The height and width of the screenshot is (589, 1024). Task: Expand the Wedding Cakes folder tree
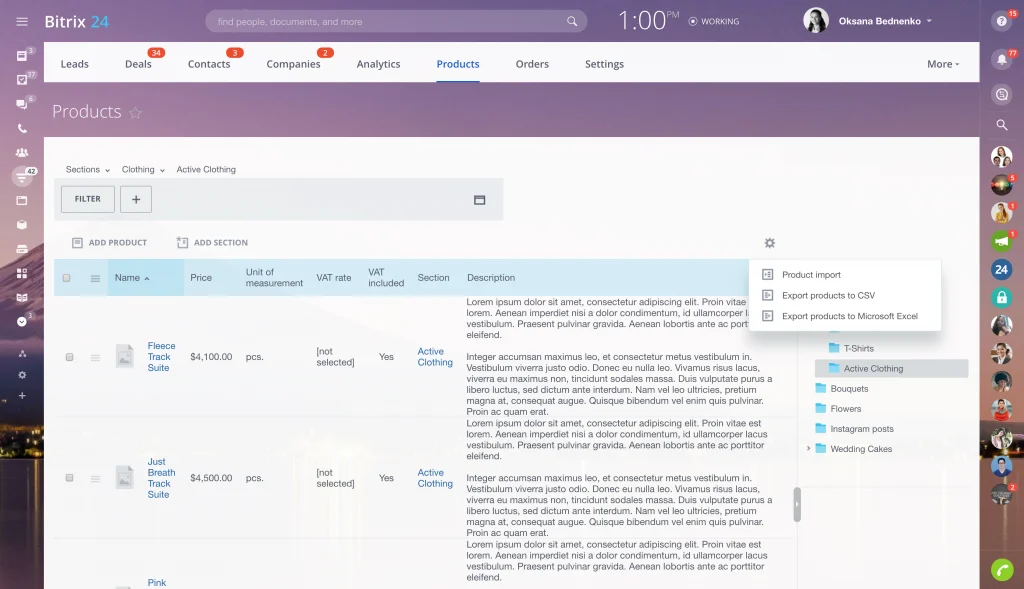[x=808, y=449]
